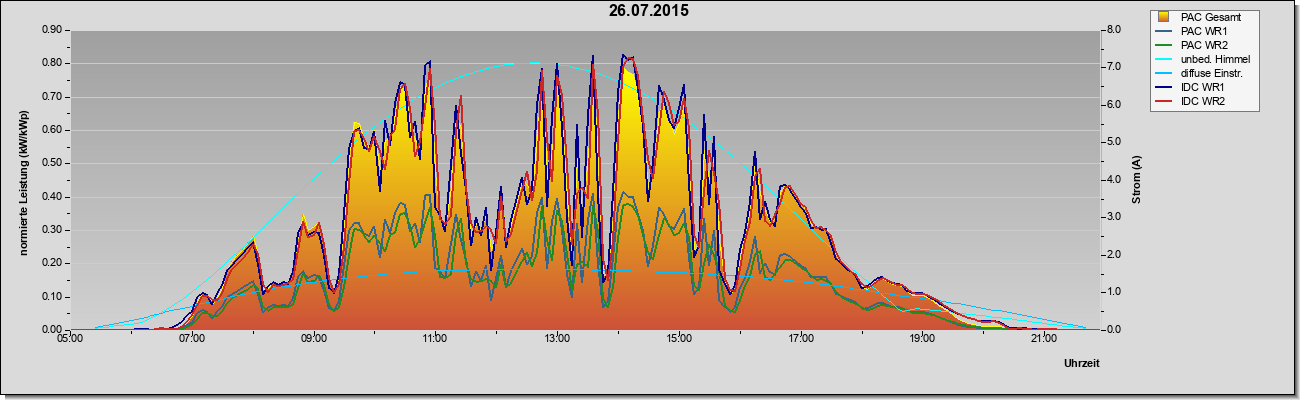Click the 13:00 time axis tick
This screenshot has height=400, width=1300.
pos(557,340)
